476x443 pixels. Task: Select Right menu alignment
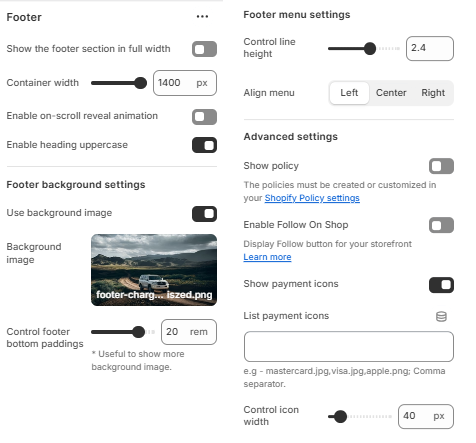tap(433, 93)
